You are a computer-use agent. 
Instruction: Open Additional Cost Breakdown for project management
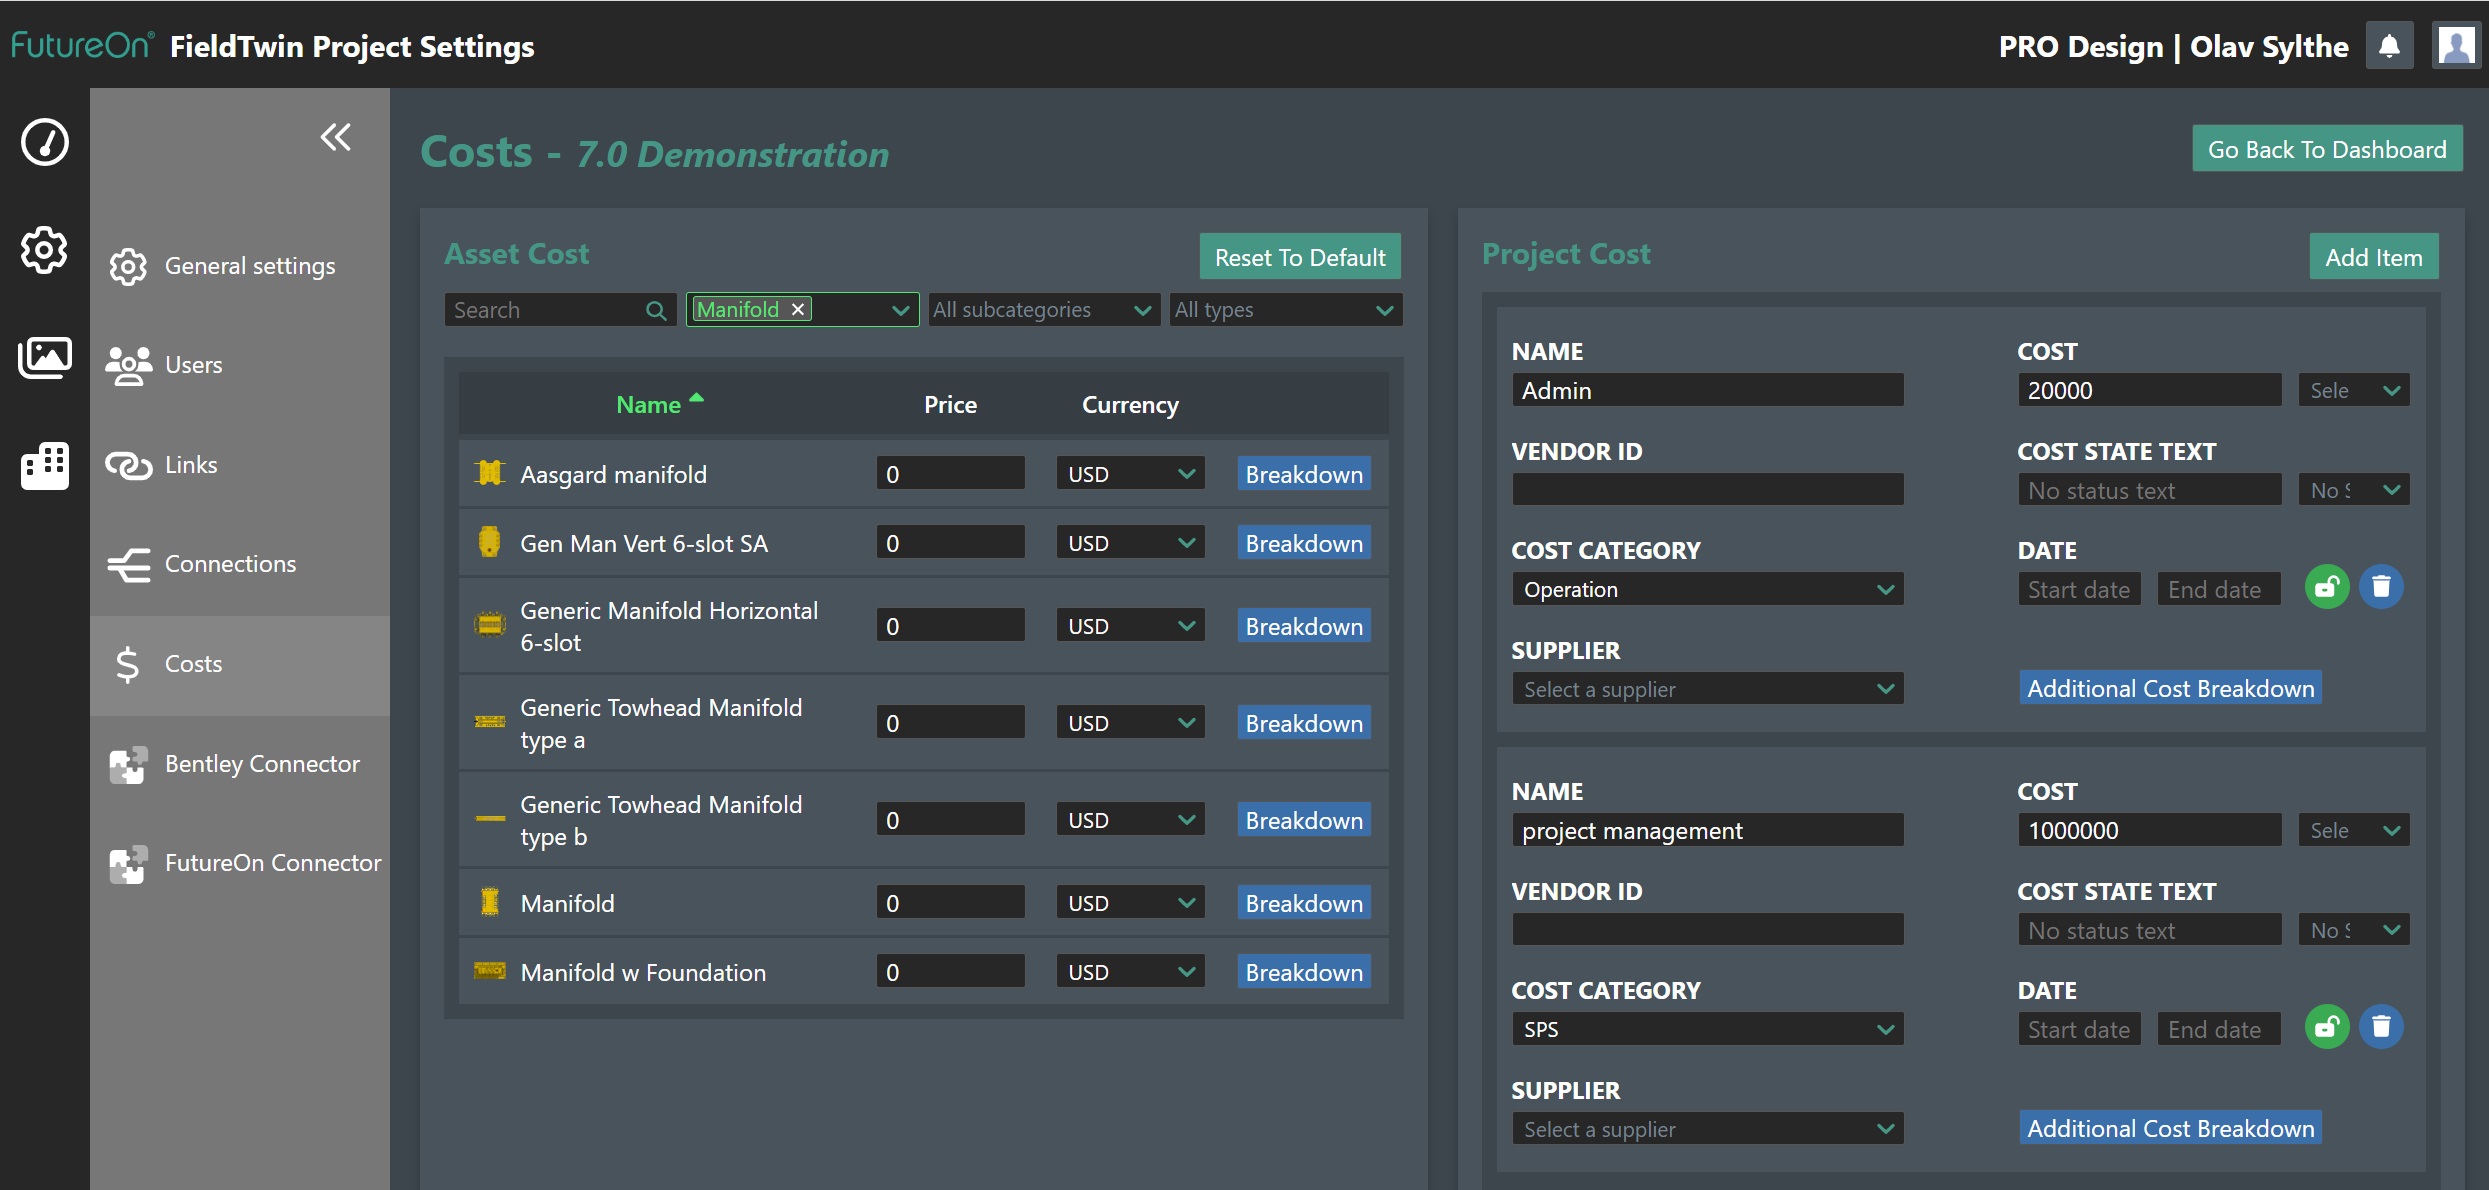(x=2170, y=1128)
